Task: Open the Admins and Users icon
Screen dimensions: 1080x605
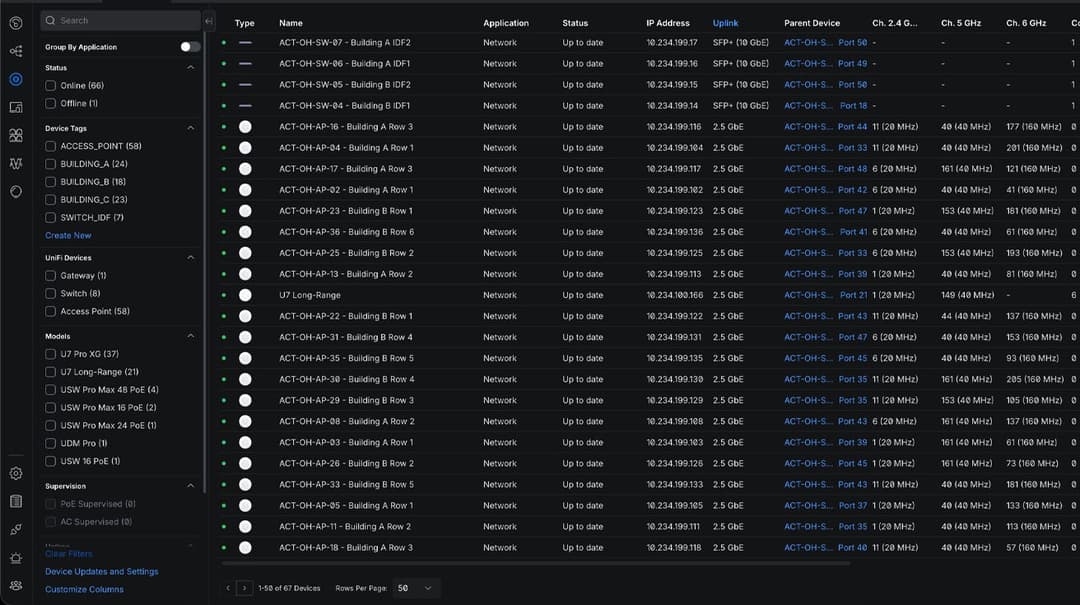Action: coord(16,586)
